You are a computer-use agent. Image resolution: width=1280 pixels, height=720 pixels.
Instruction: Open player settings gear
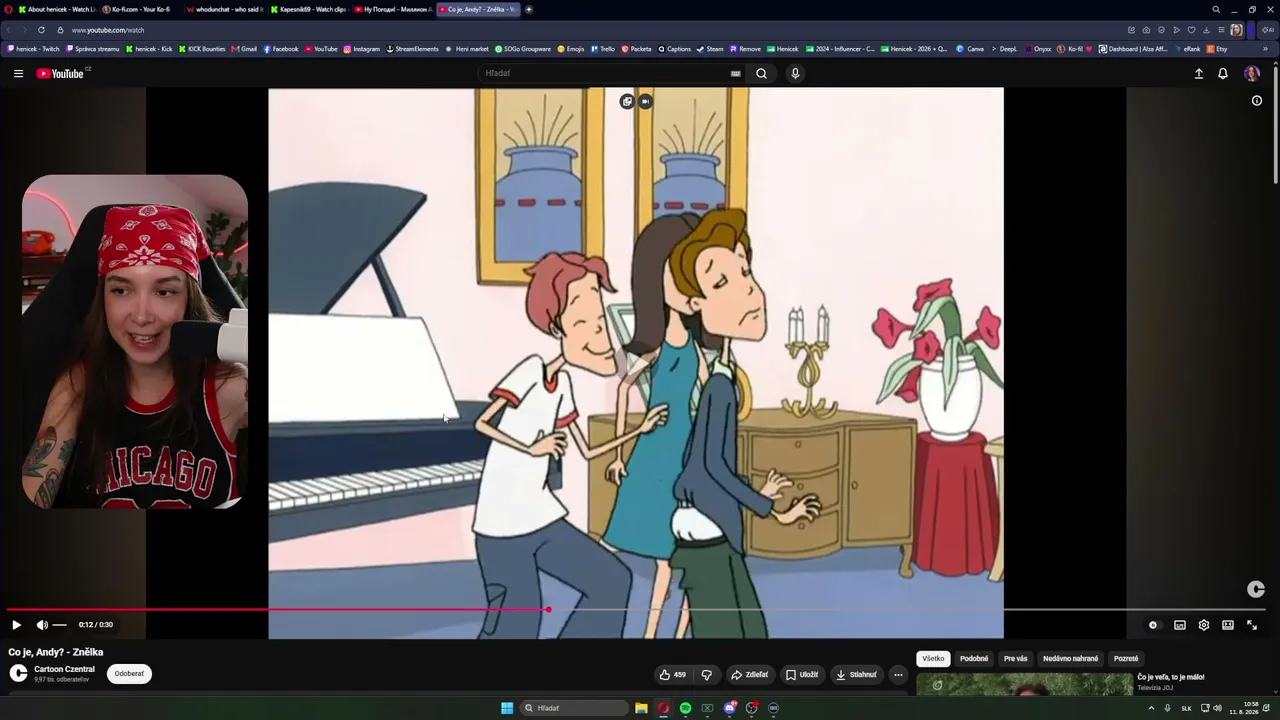1204,625
